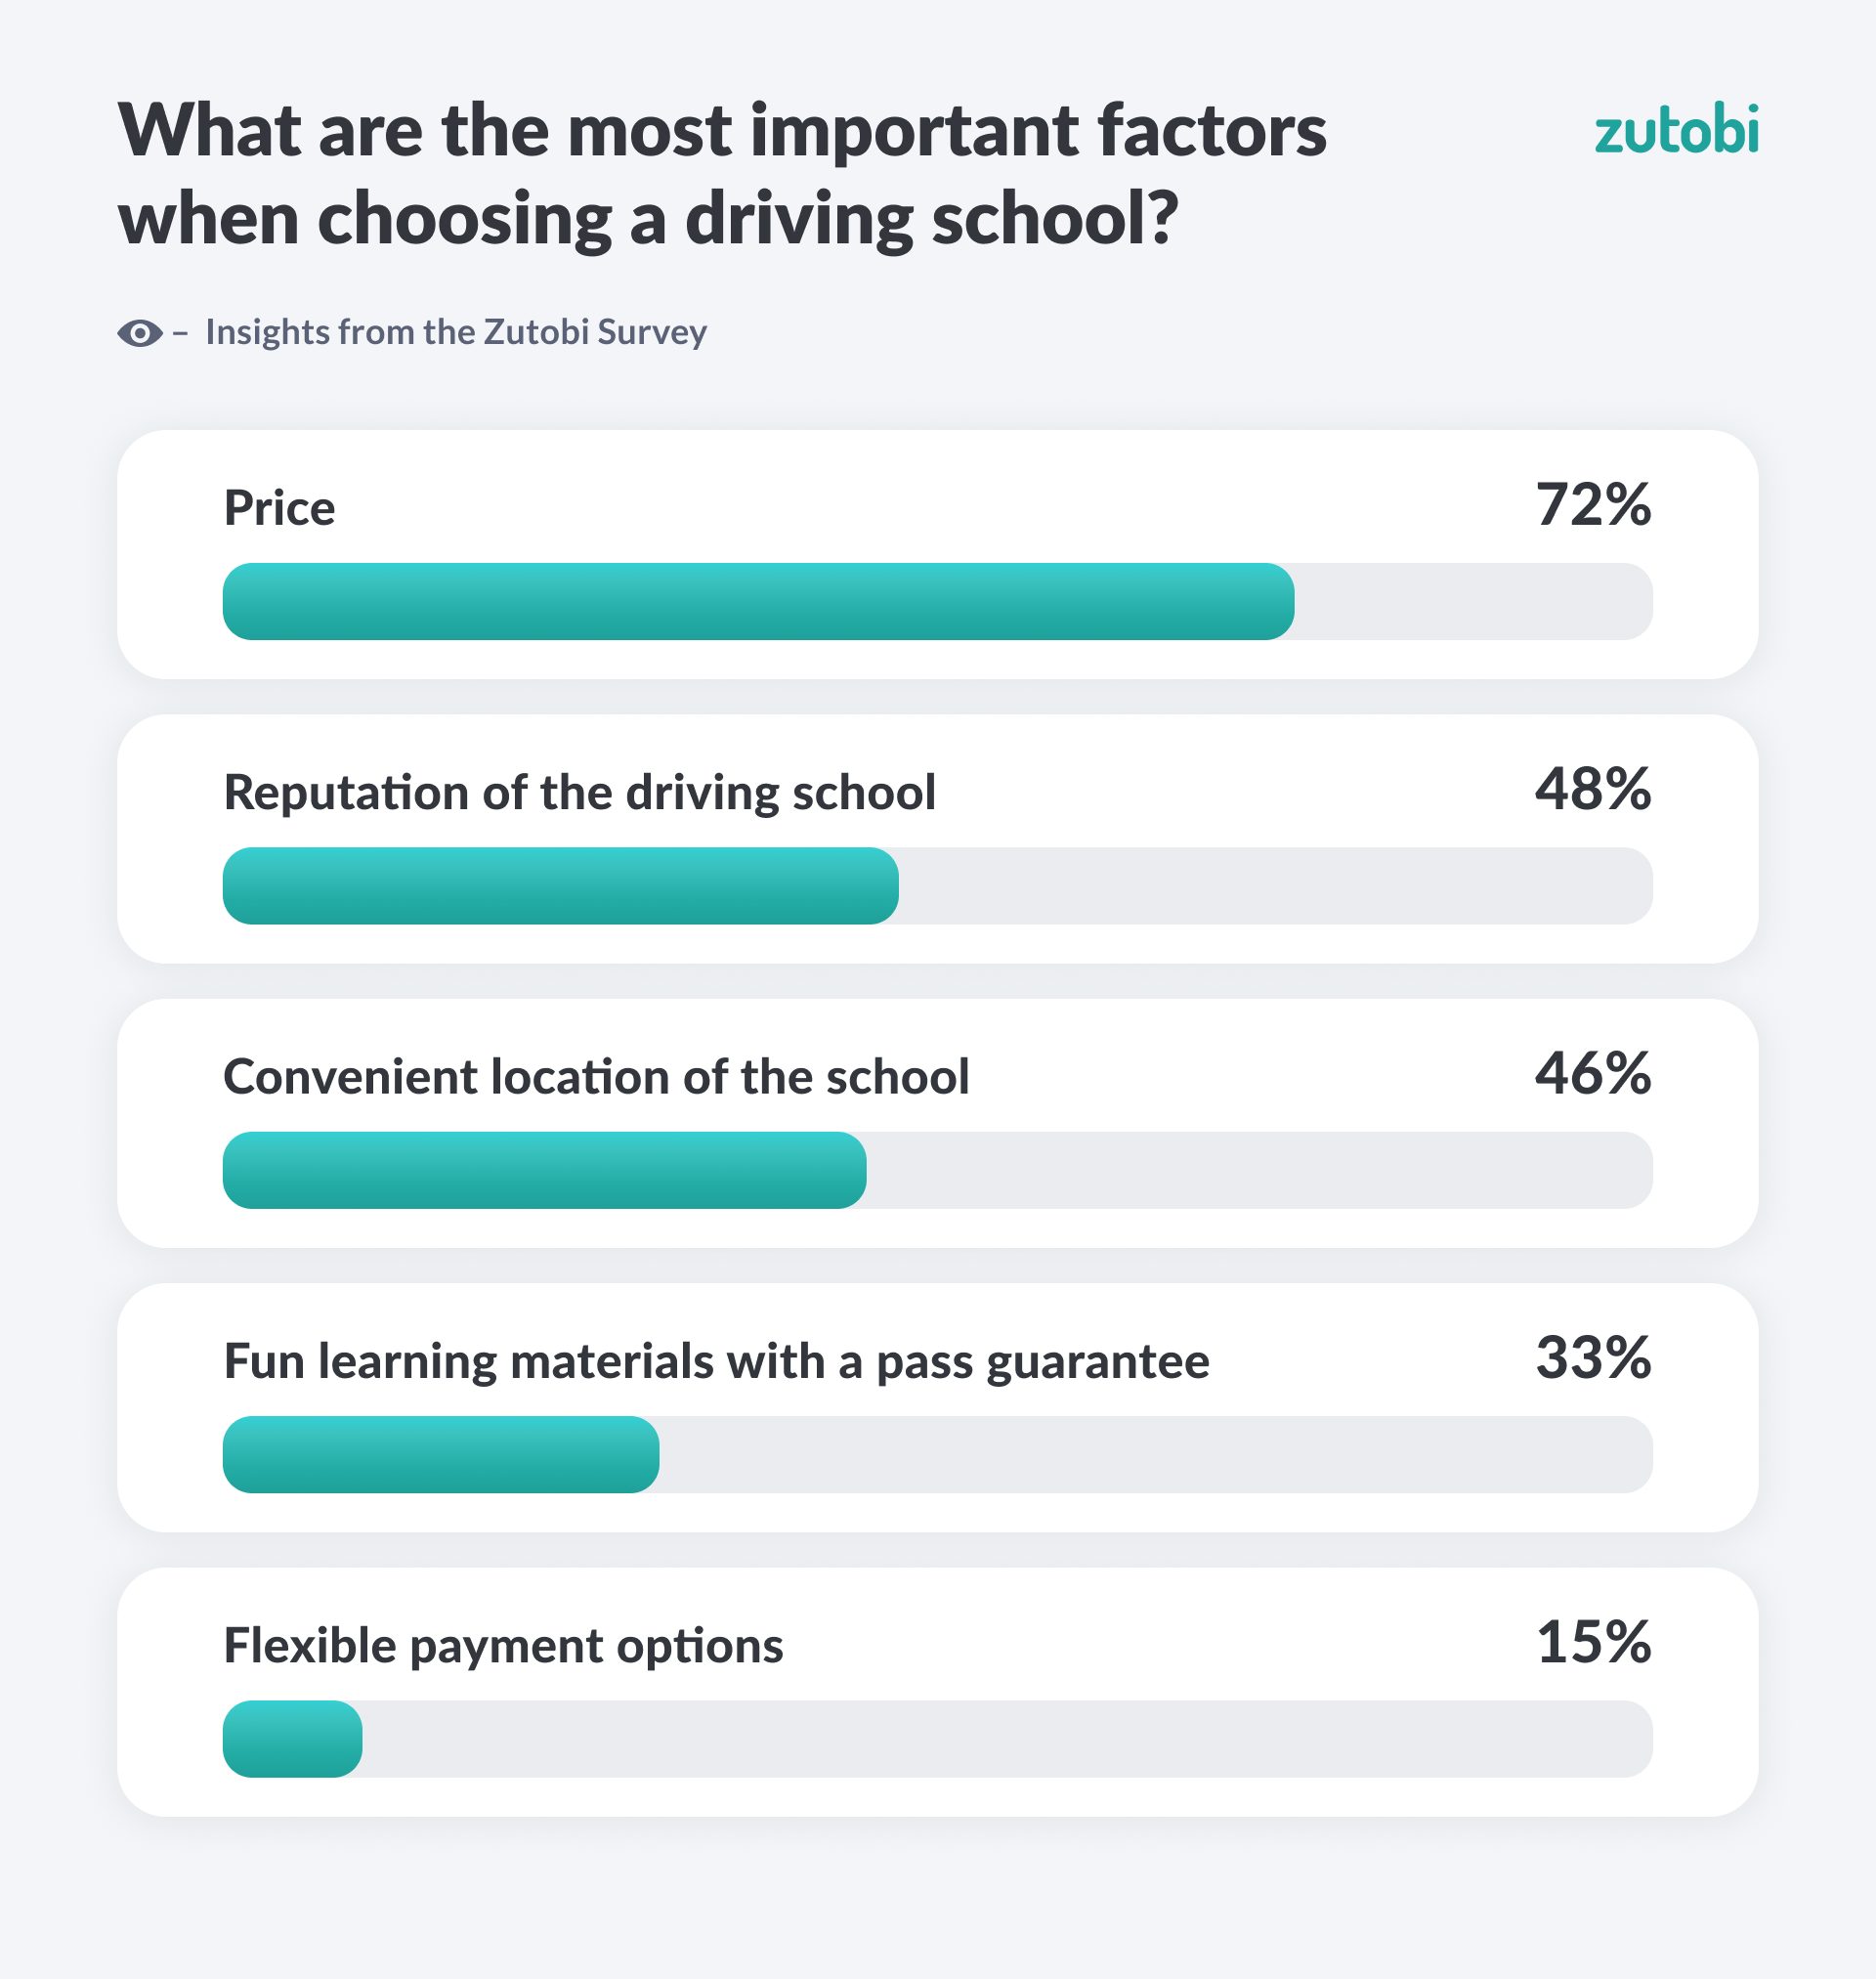Image resolution: width=1876 pixels, height=1979 pixels.
Task: Click the zutobi logo
Action: tap(1676, 132)
